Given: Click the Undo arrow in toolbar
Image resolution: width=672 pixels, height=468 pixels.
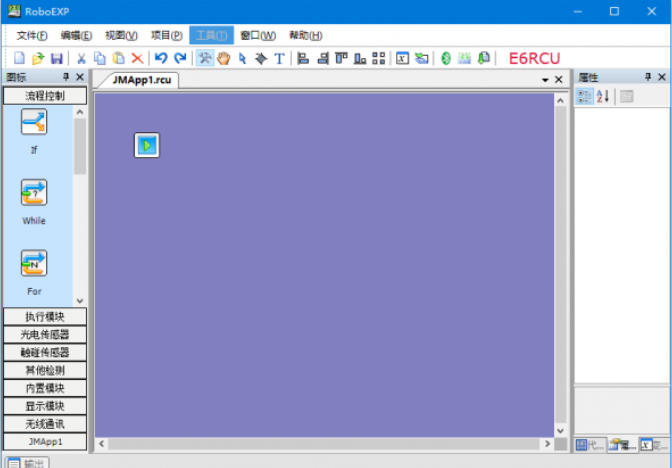Looking at the screenshot, I should [x=161, y=59].
